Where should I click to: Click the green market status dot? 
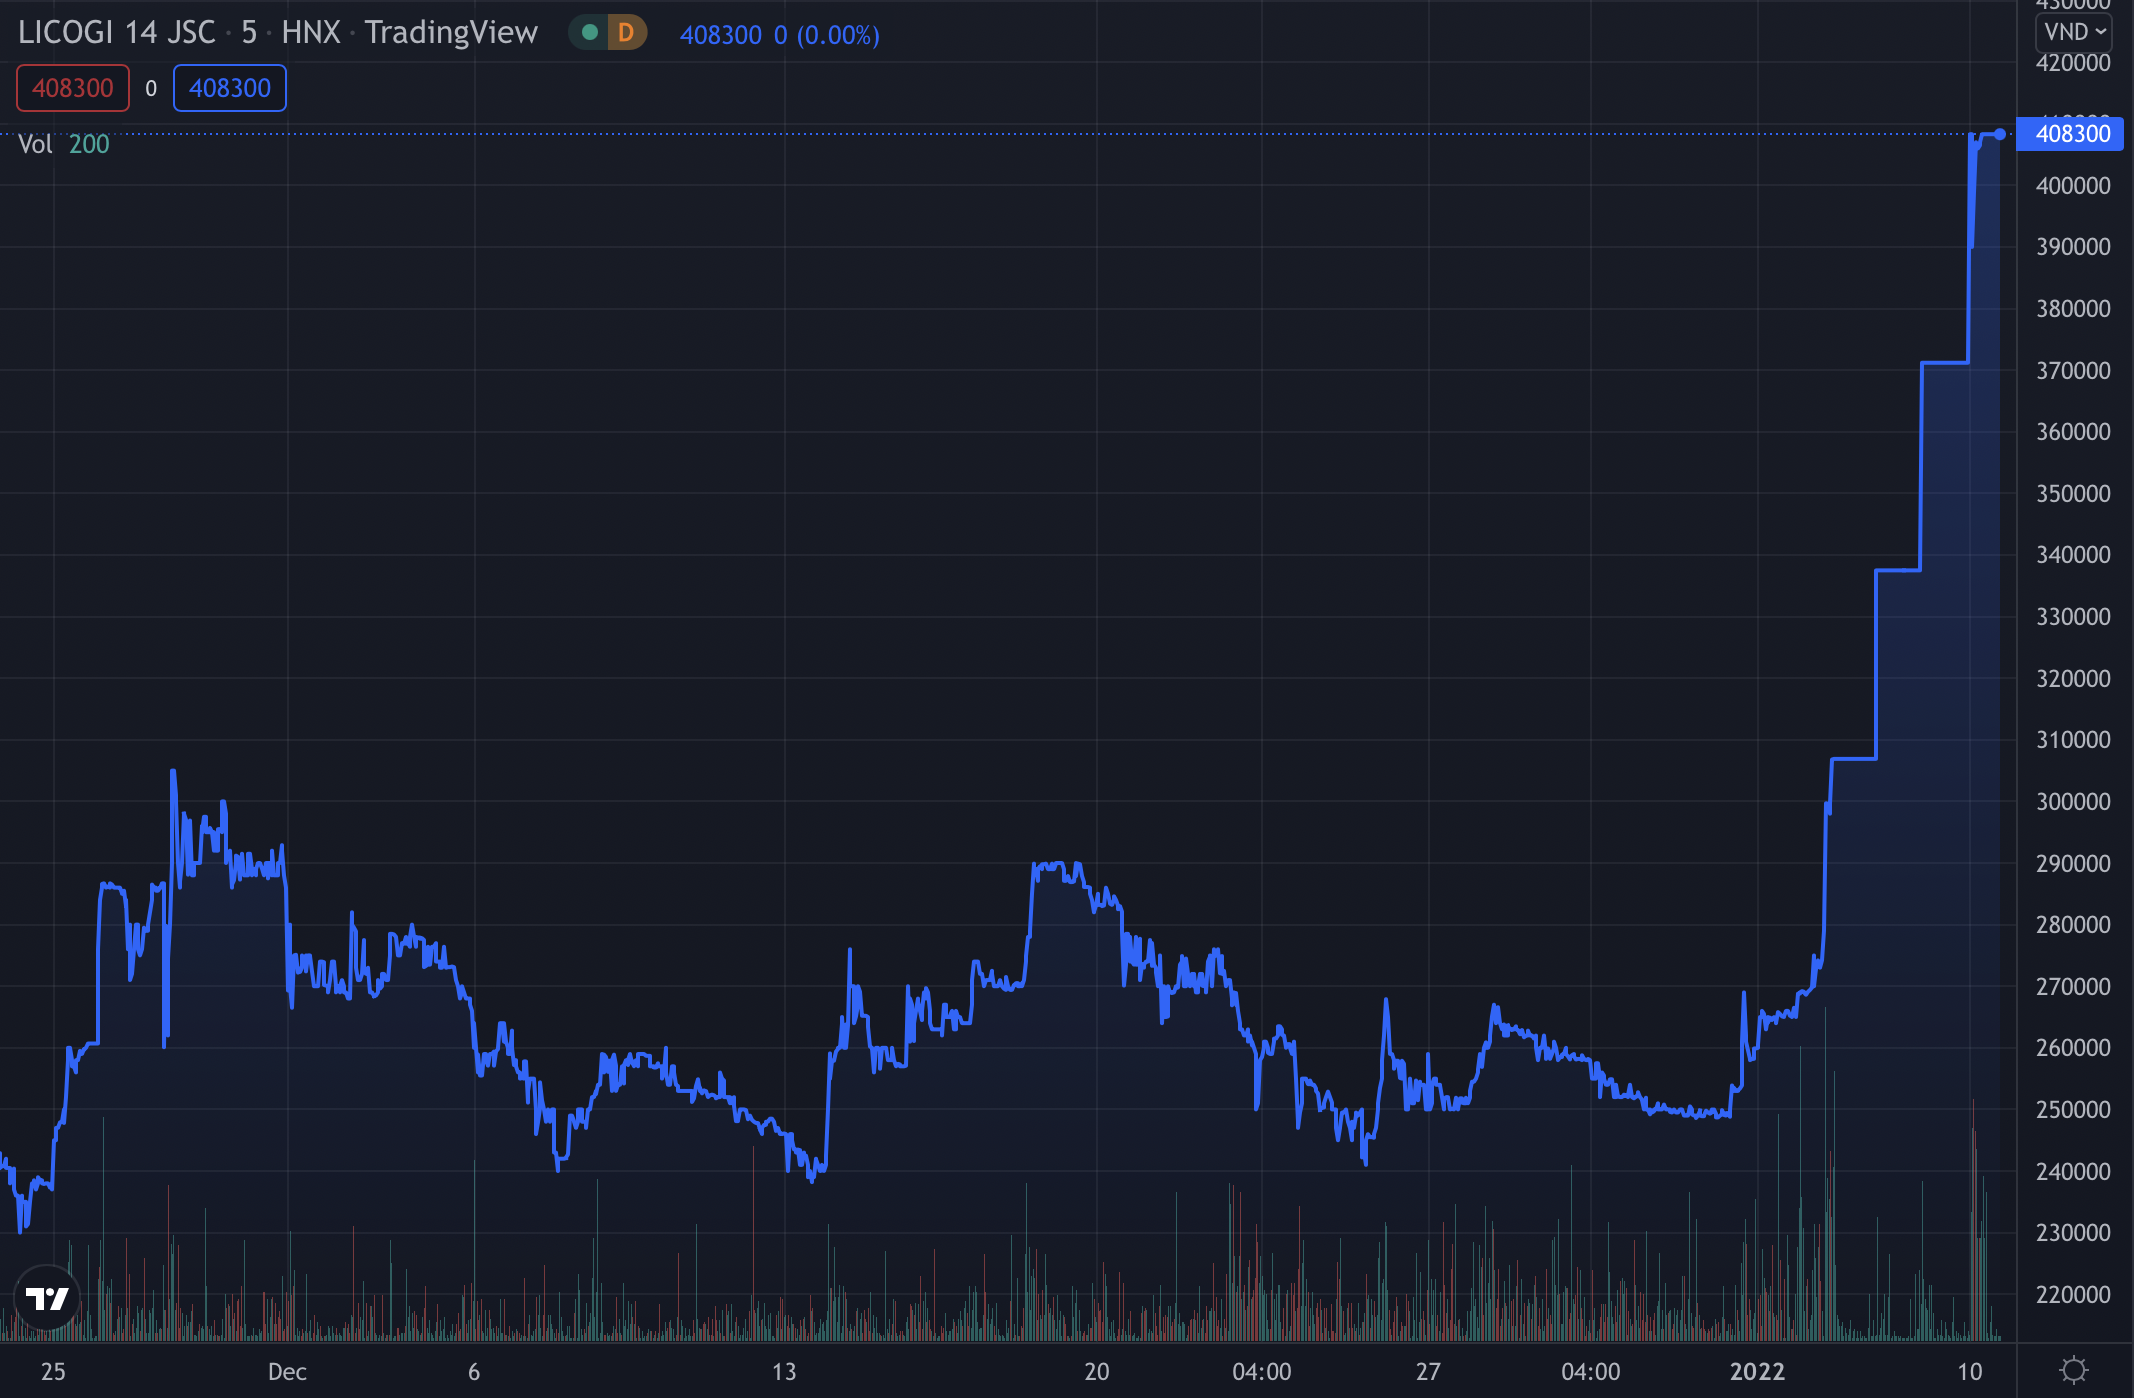click(590, 33)
